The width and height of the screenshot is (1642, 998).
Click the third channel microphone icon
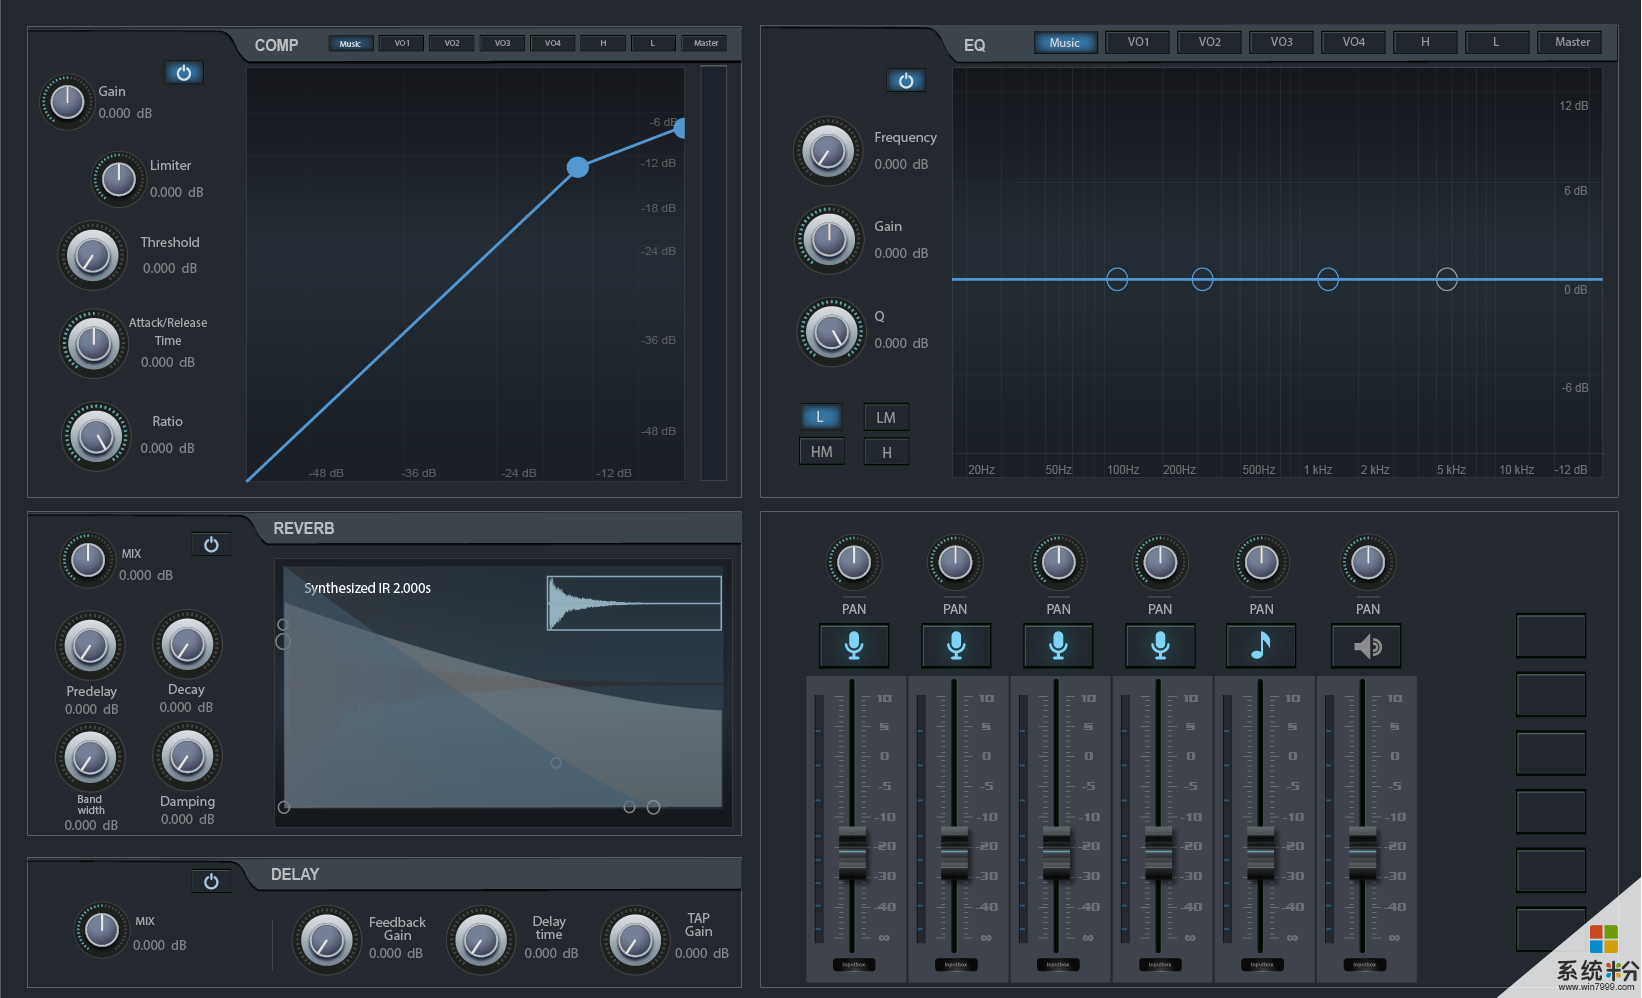(x=1058, y=646)
